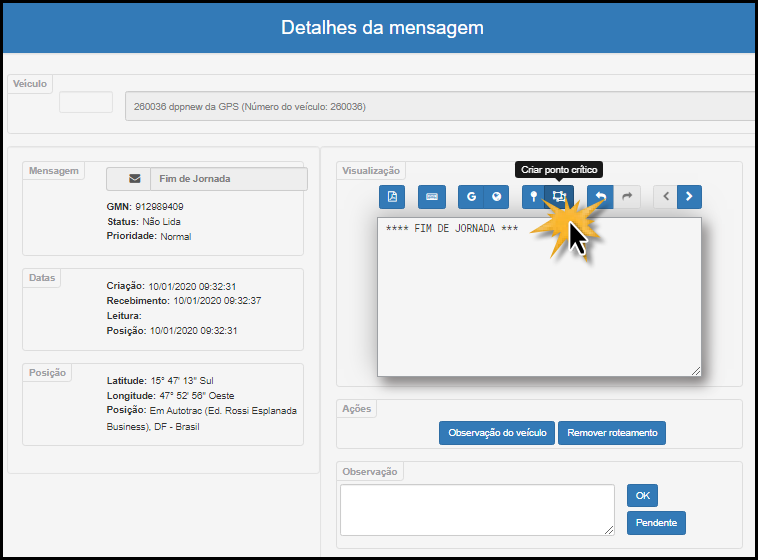Confirm with the OK button
Image resolution: width=758 pixels, height=560 pixels.
click(x=642, y=496)
